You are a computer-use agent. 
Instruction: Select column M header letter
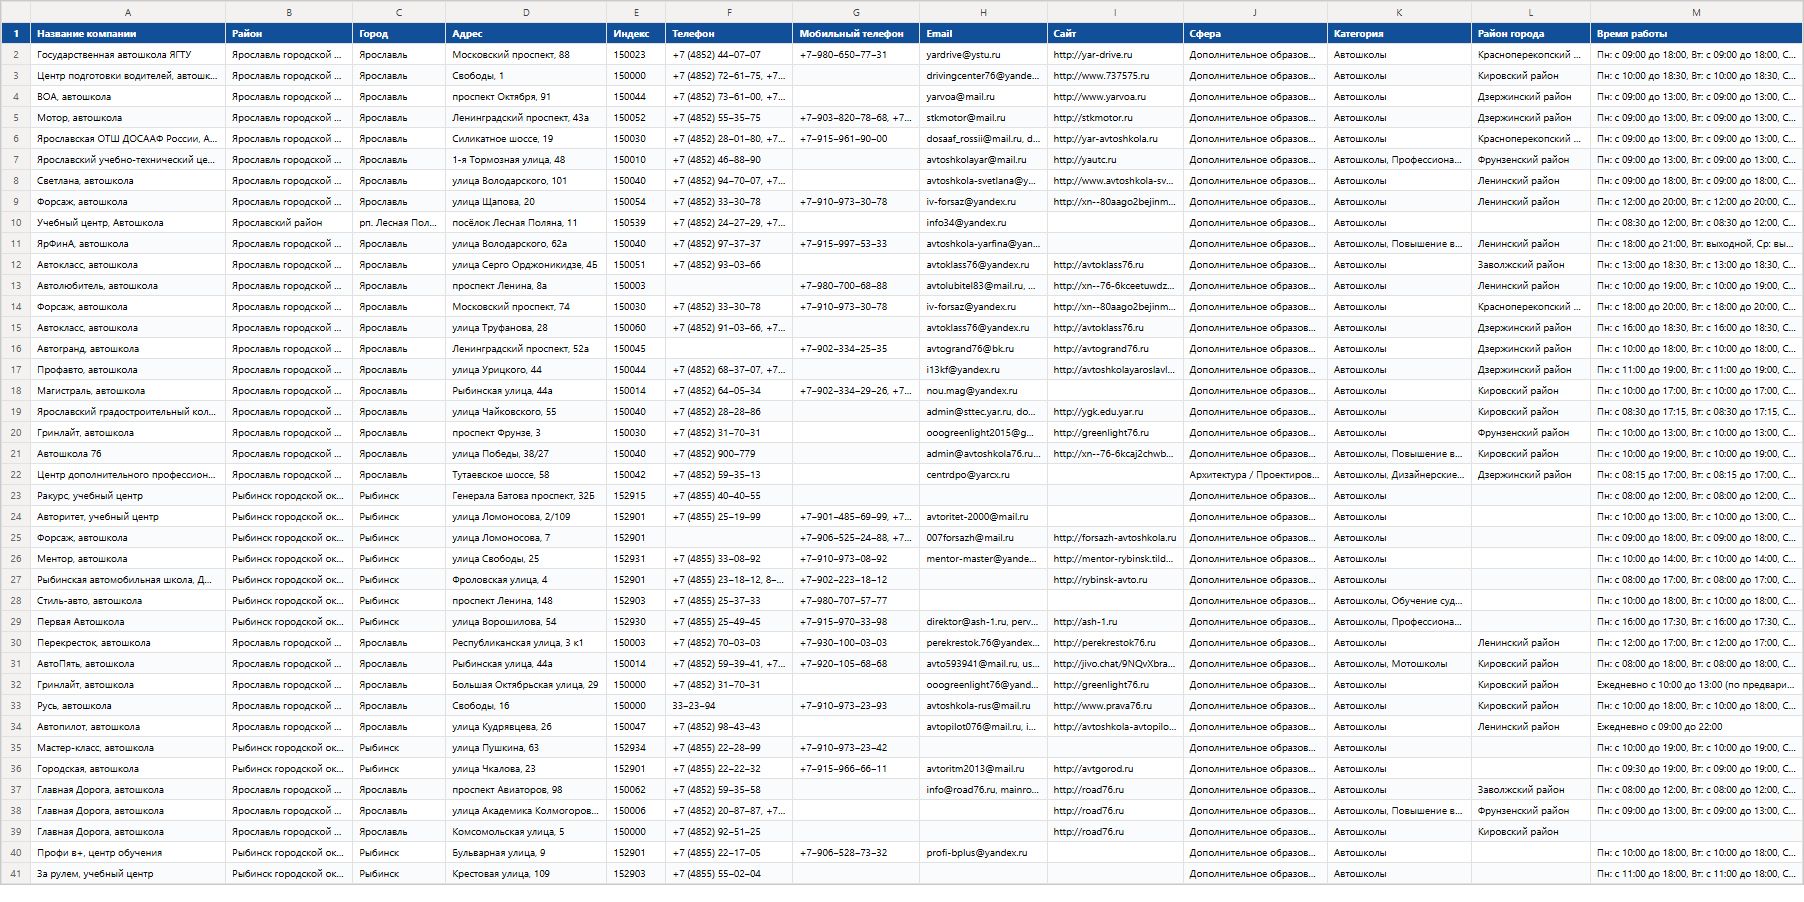(x=1696, y=12)
